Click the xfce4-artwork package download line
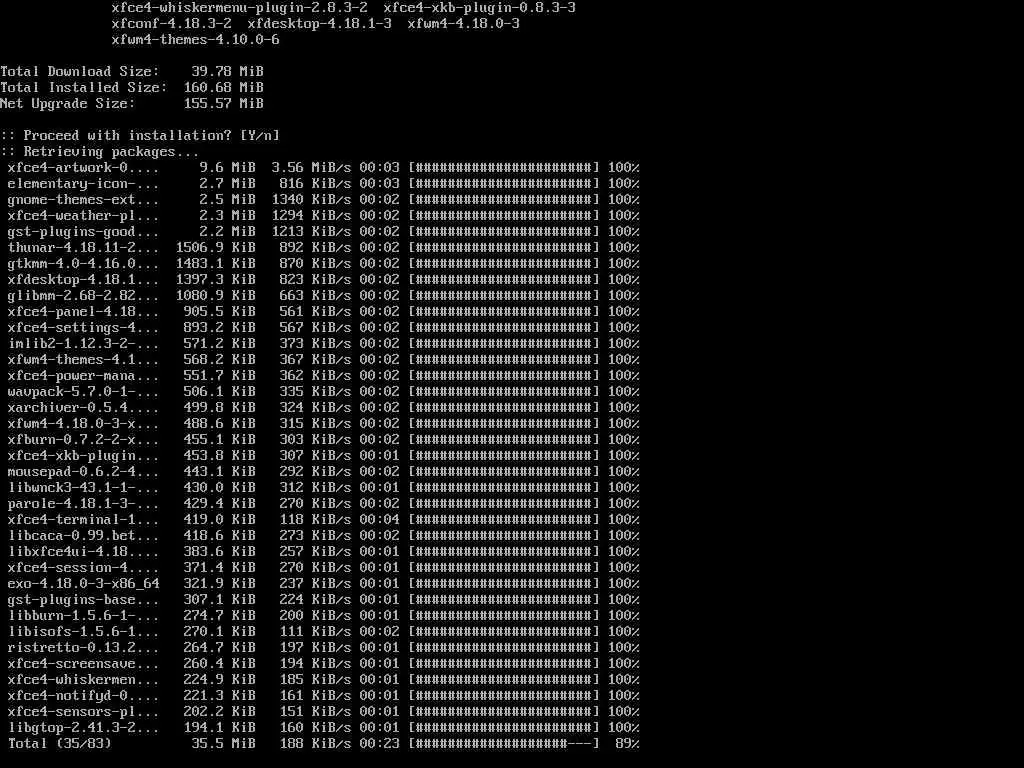The height and width of the screenshot is (768, 1024). click(x=323, y=167)
